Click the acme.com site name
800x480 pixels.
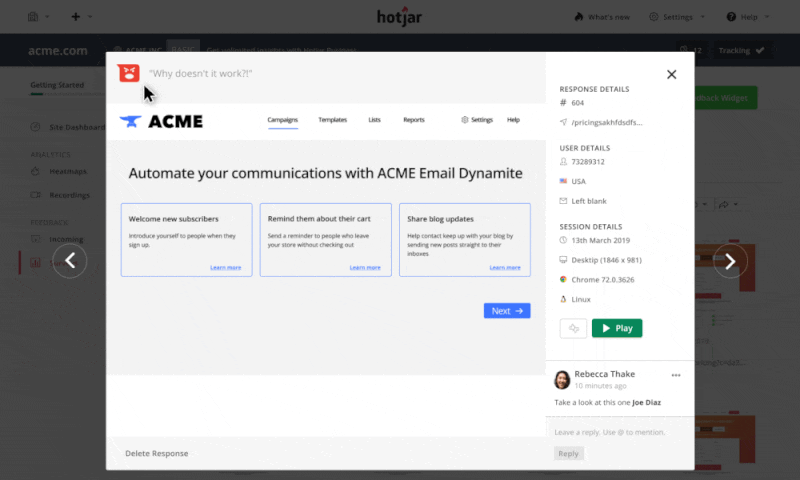coord(58,50)
